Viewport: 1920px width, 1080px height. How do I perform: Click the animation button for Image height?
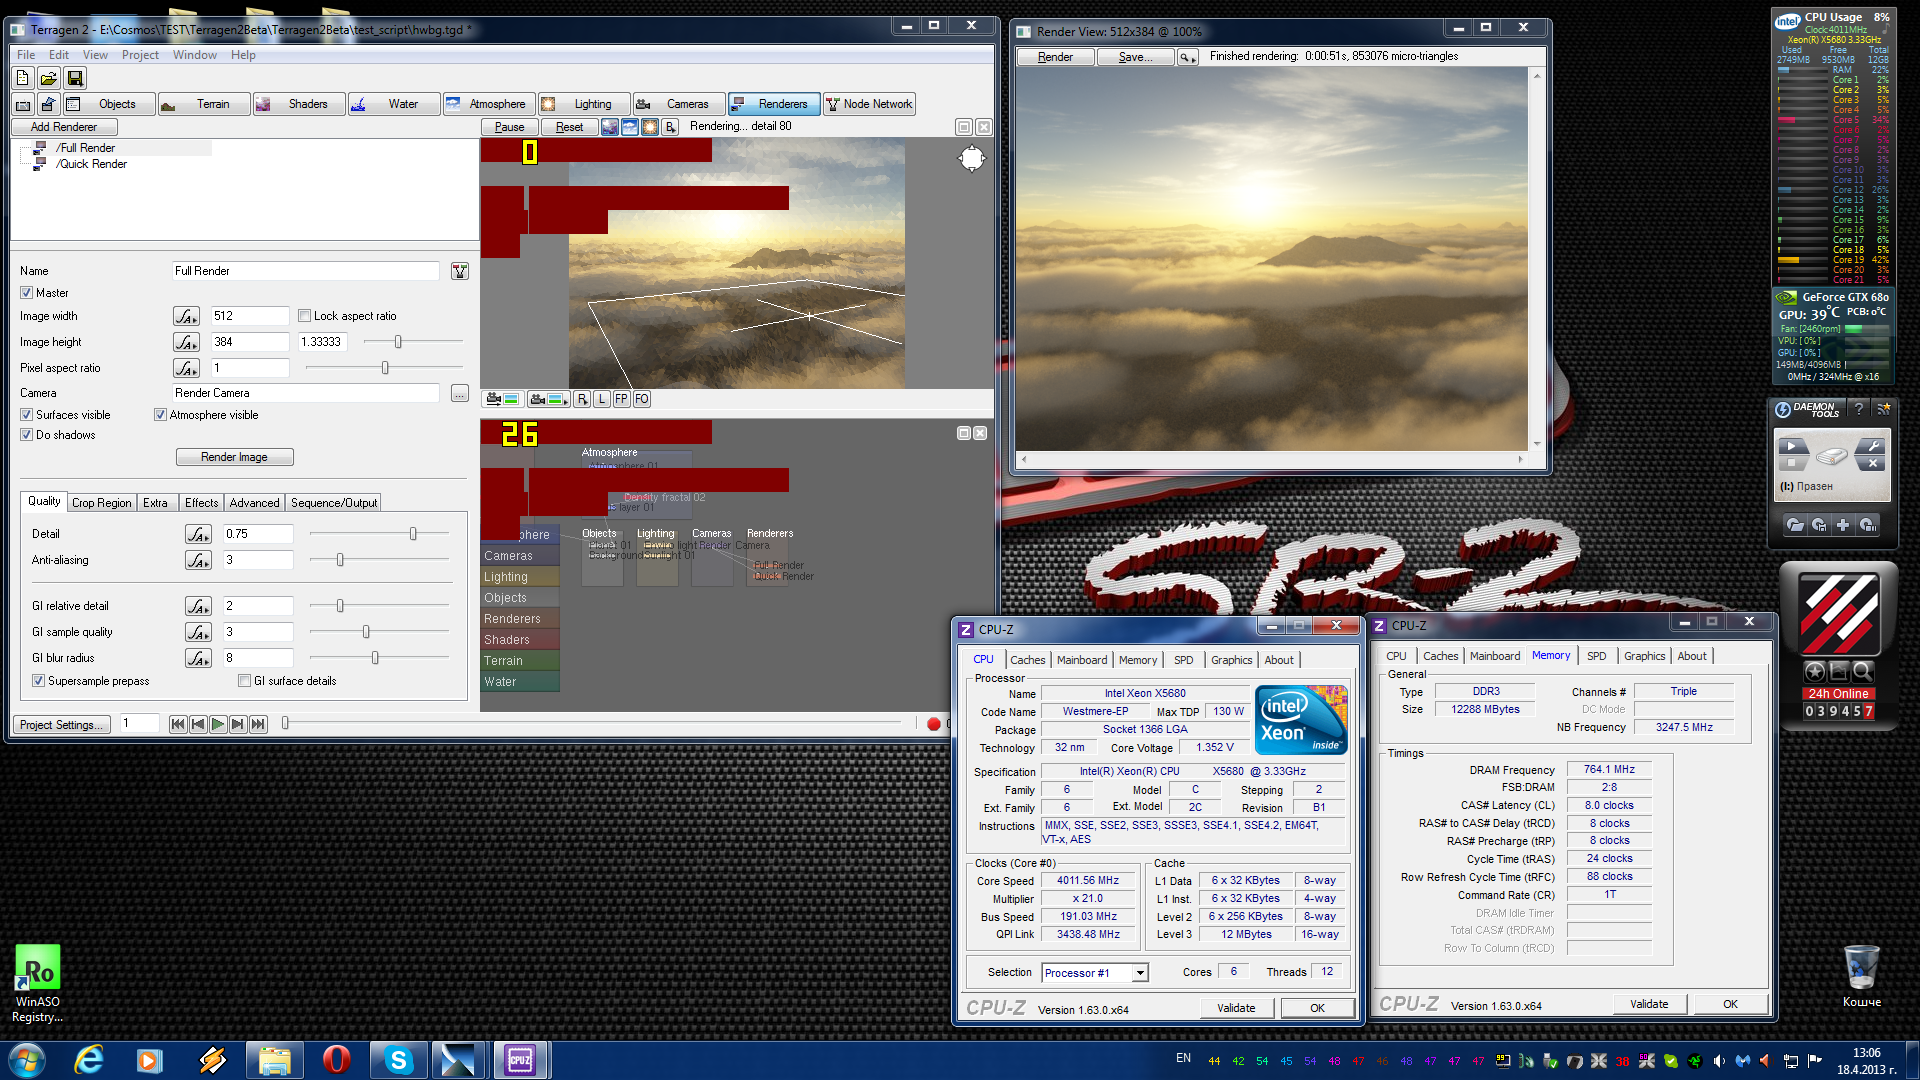[186, 342]
